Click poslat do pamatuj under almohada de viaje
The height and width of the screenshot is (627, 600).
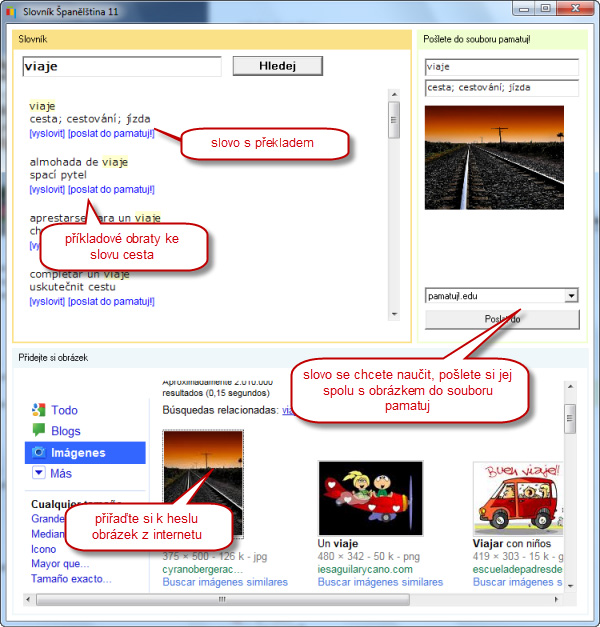pos(111,190)
